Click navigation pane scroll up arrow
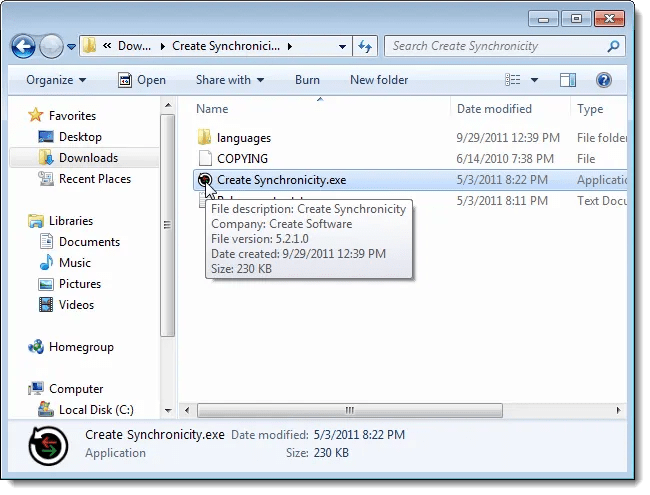The height and width of the screenshot is (495, 650). 168,105
